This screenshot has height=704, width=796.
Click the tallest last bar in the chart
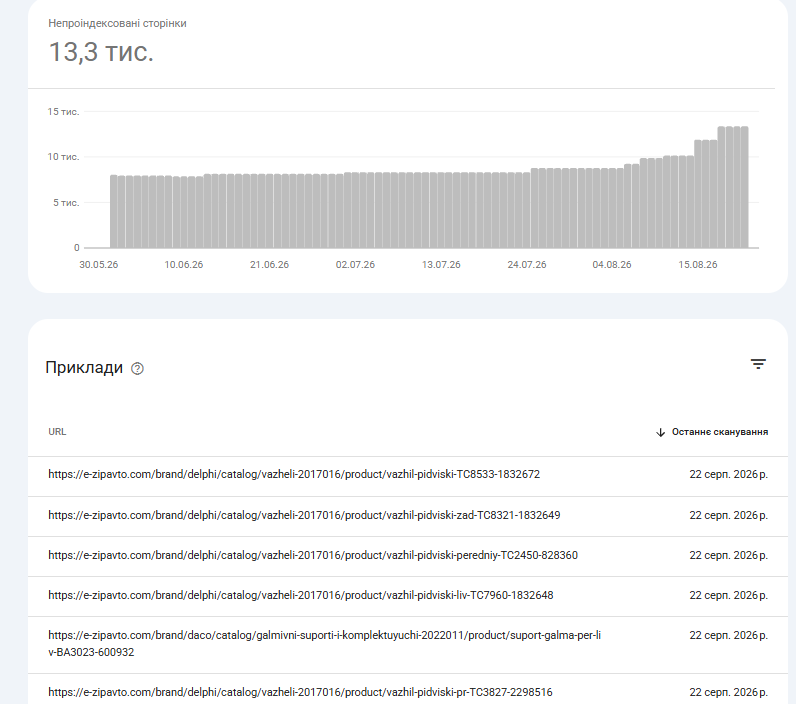744,187
